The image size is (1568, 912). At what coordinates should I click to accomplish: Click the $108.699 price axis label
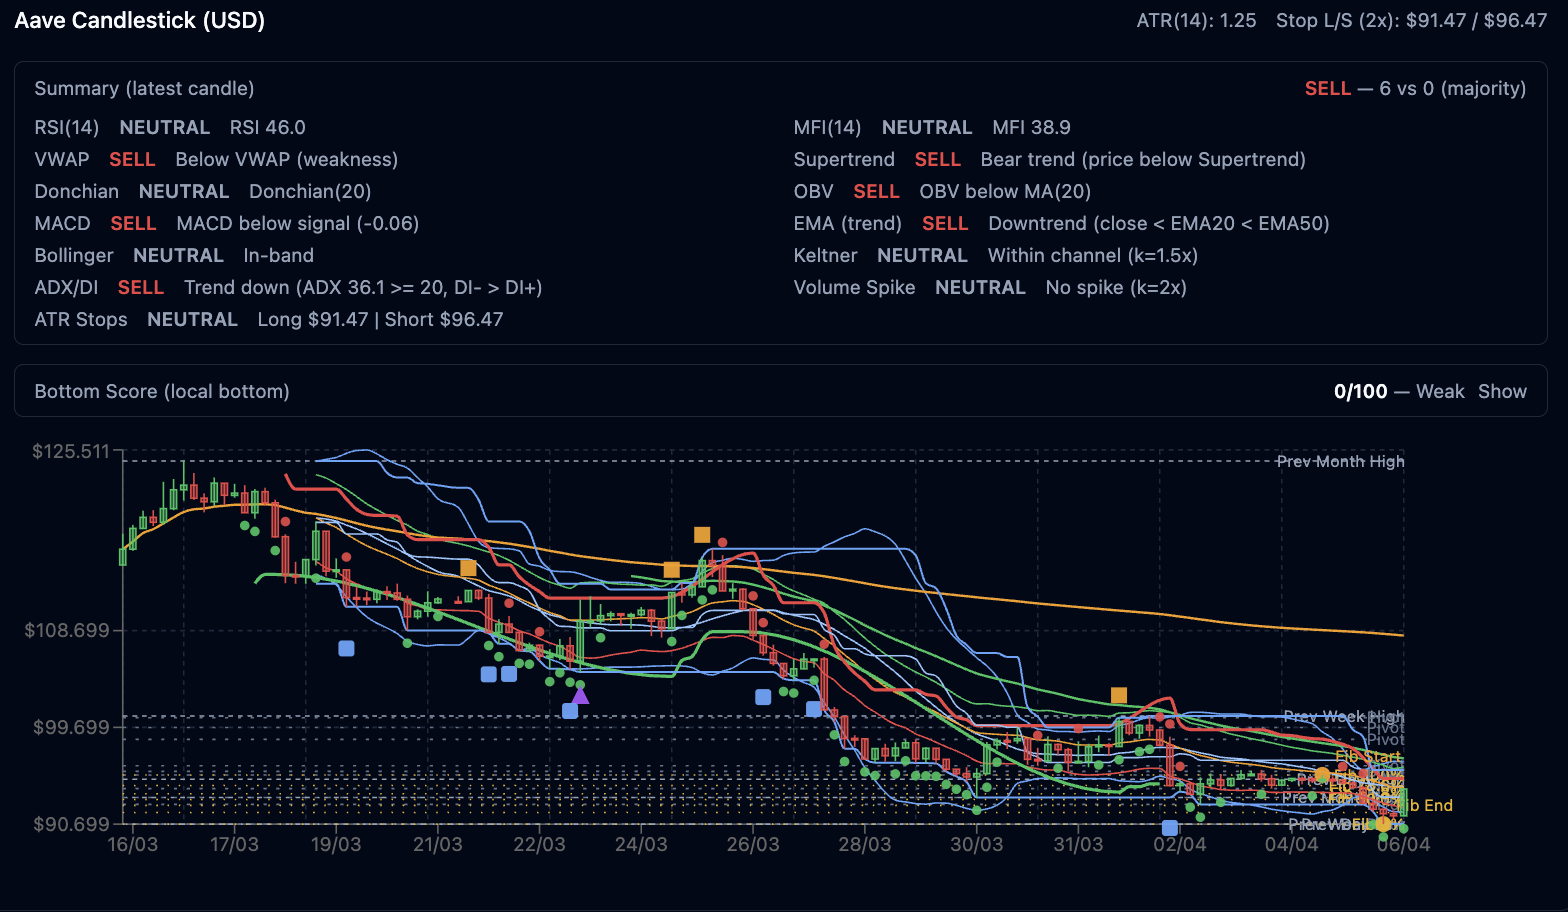pos(67,630)
